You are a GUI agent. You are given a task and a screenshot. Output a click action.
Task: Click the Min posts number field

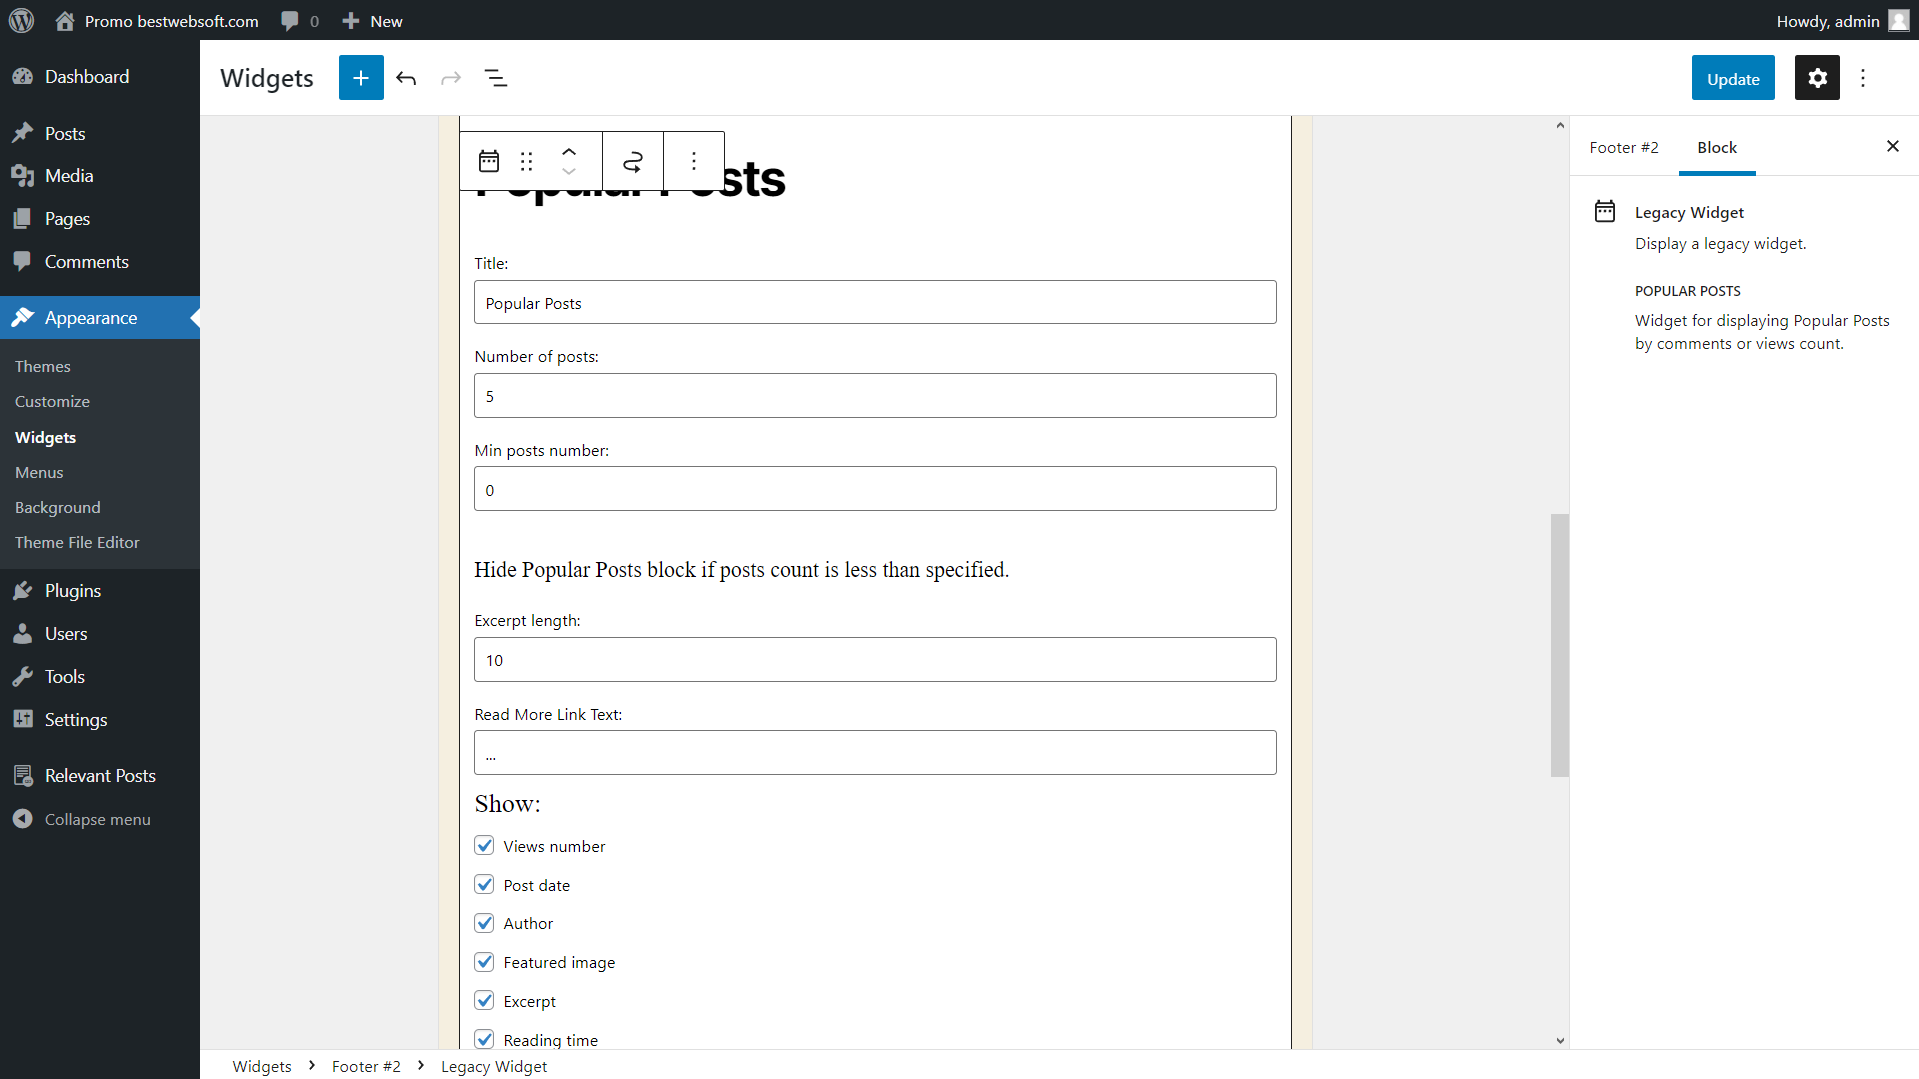[x=875, y=488]
